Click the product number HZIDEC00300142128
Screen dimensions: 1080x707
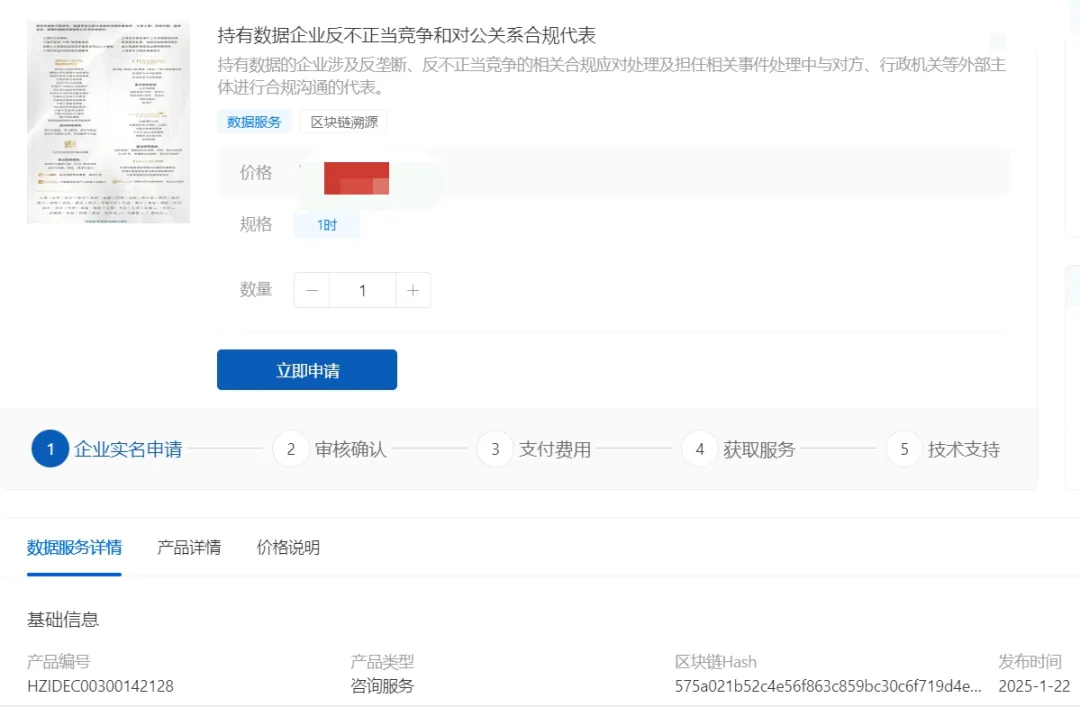click(100, 686)
